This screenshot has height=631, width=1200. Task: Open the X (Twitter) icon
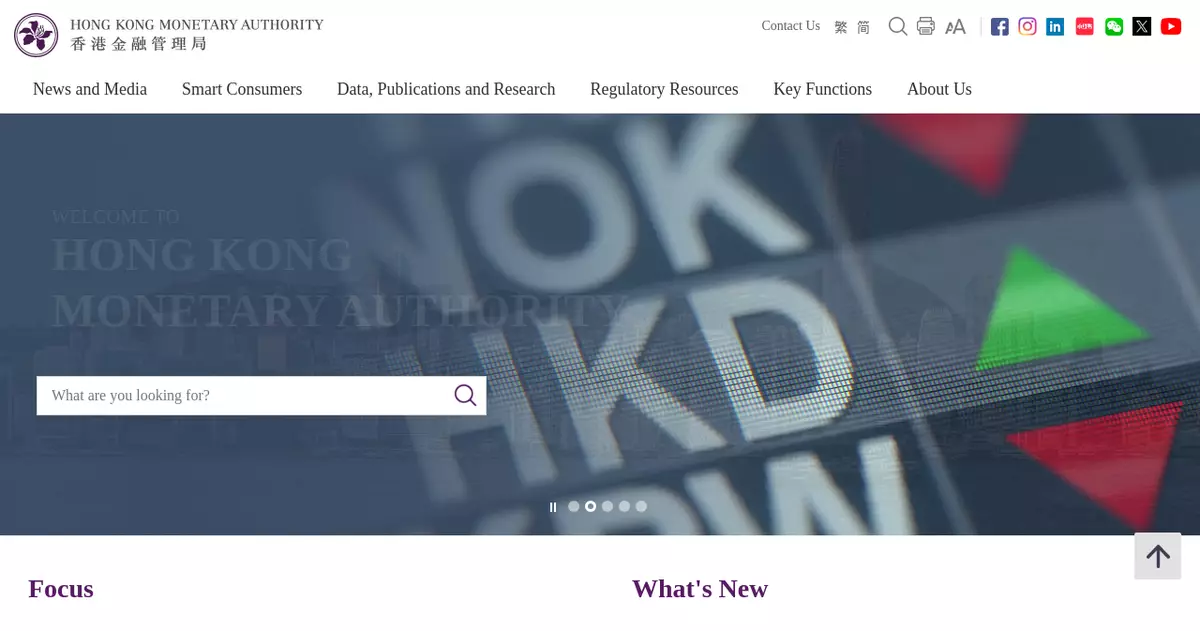1142,27
